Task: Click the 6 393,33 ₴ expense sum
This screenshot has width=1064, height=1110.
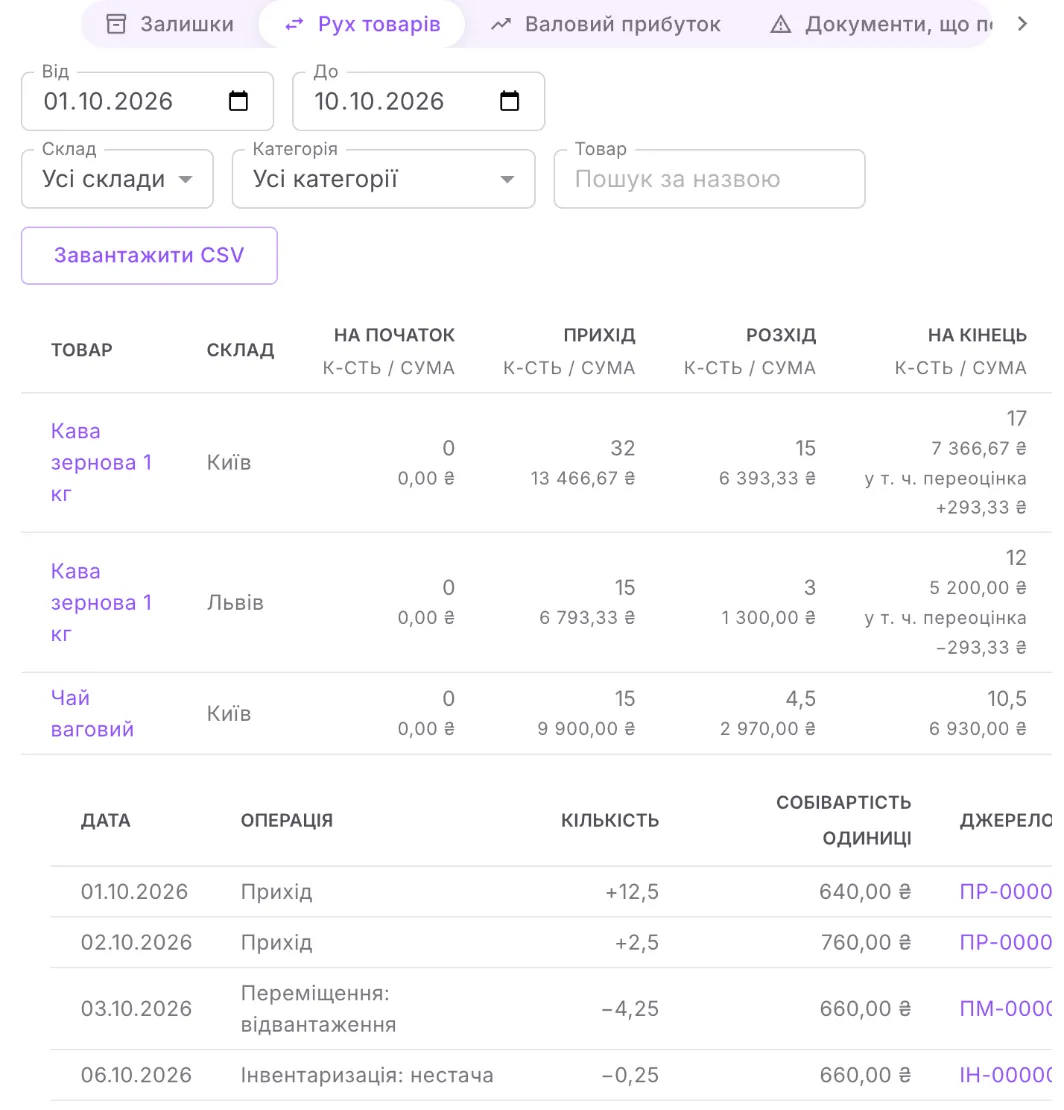Action: coord(767,479)
